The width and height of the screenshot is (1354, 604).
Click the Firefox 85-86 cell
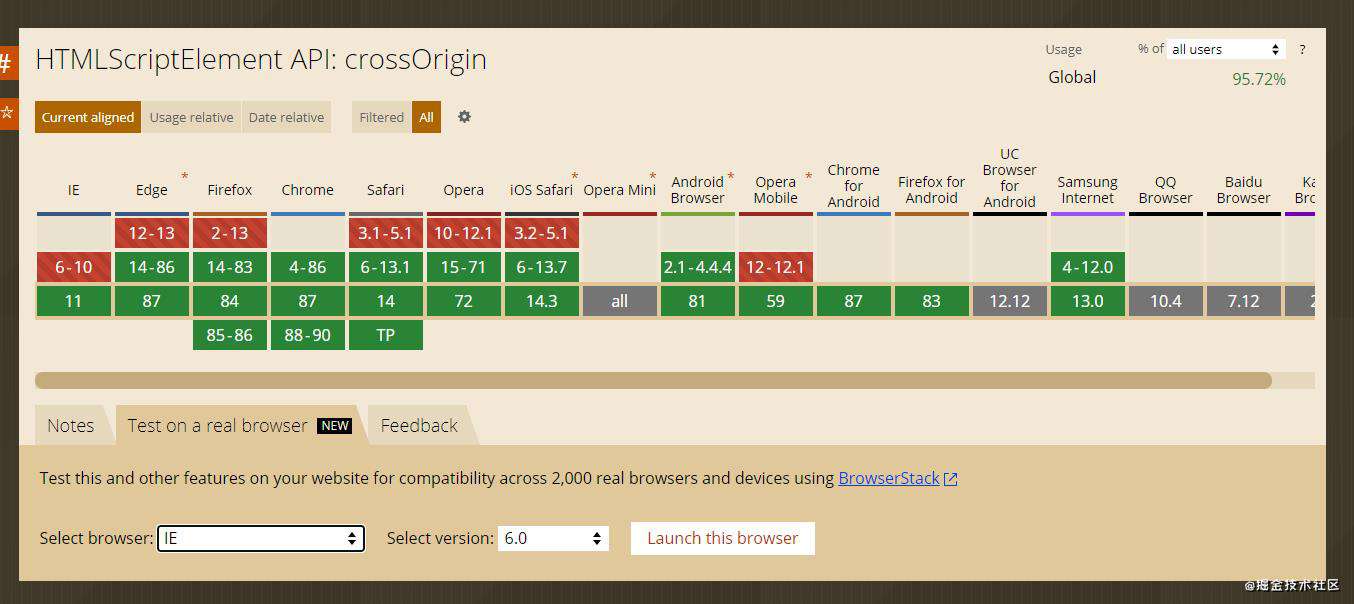point(230,335)
